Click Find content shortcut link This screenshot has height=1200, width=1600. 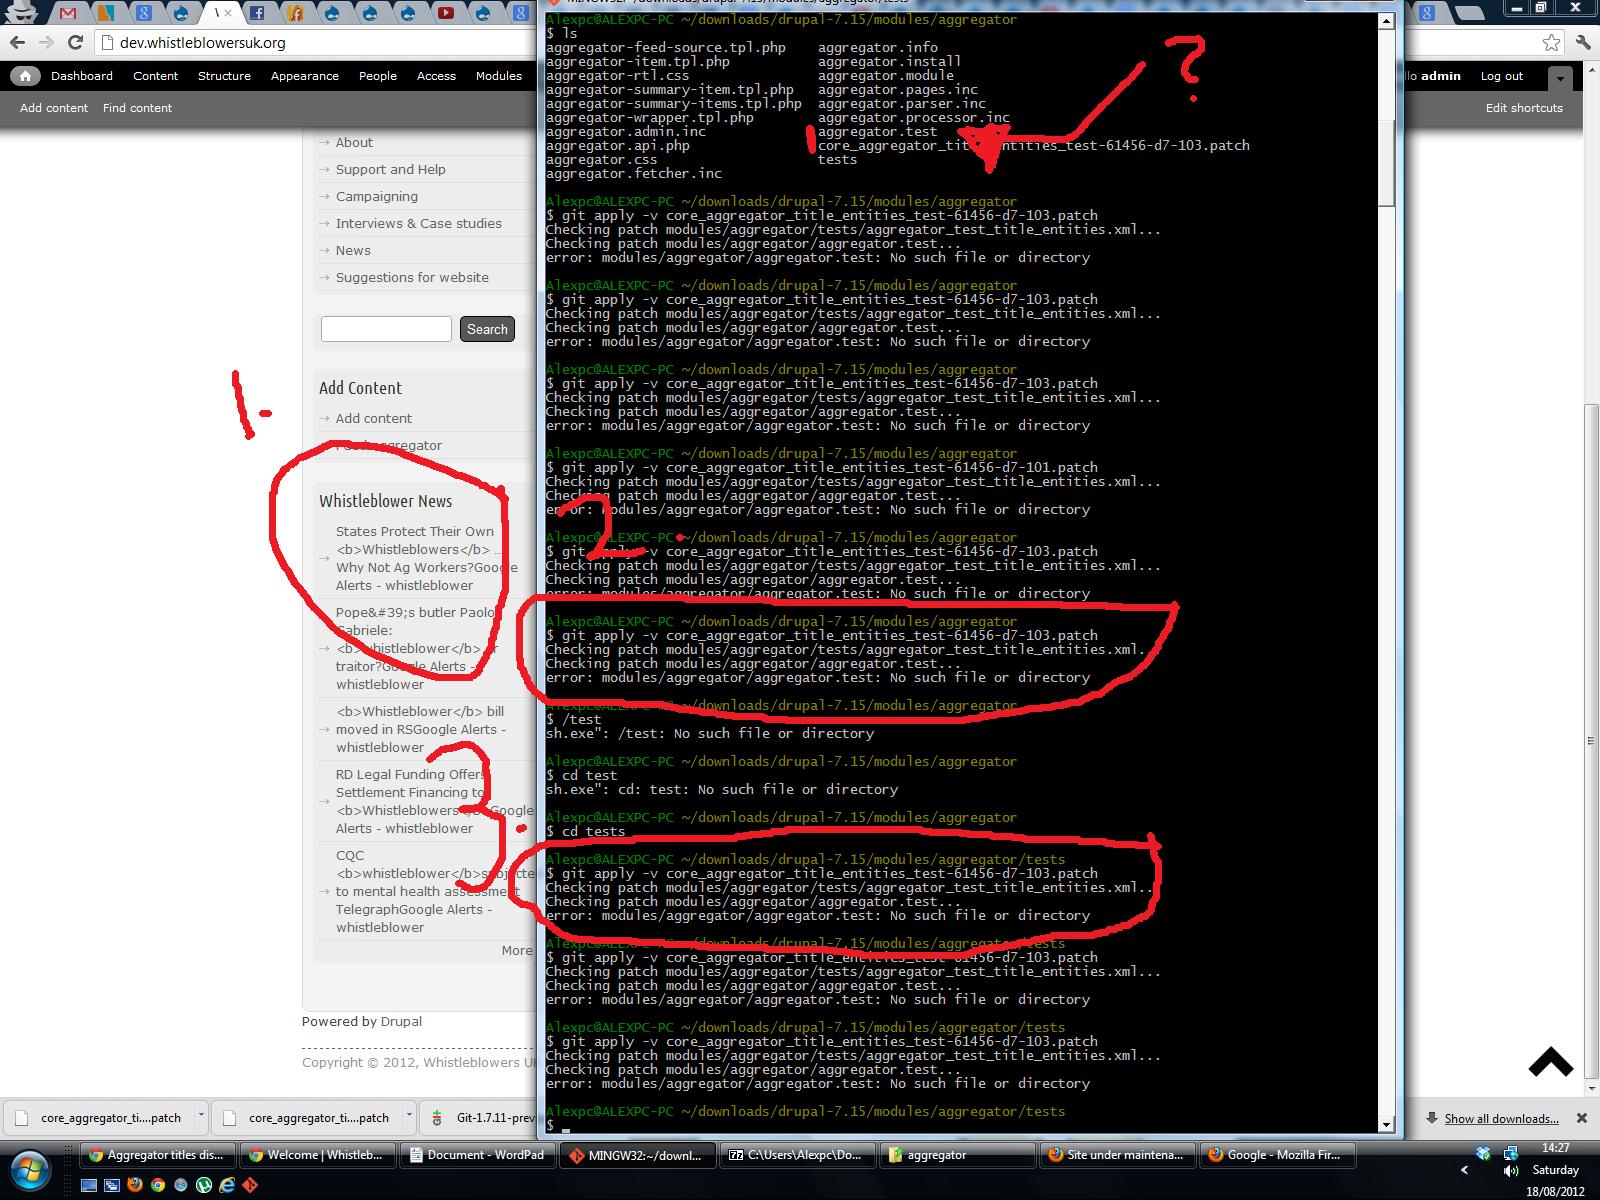pyautogui.click(x=137, y=108)
